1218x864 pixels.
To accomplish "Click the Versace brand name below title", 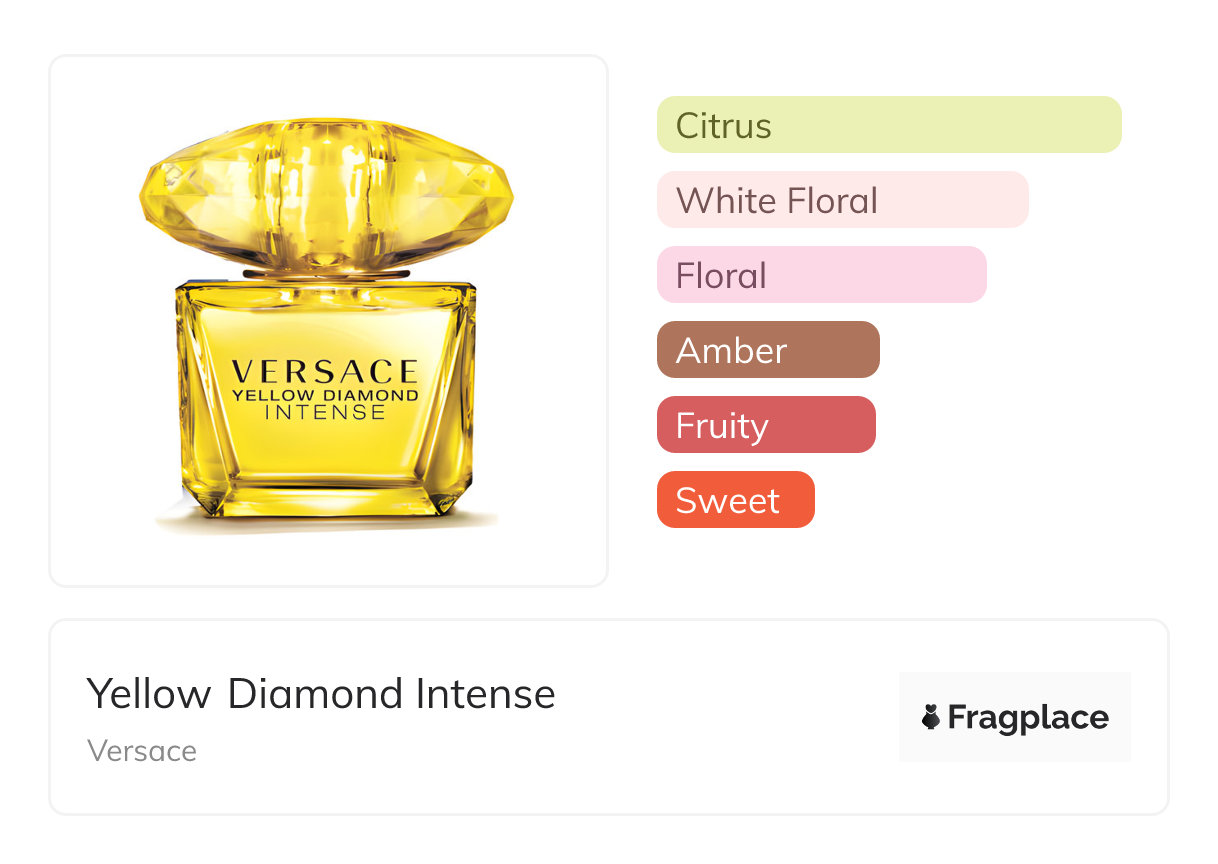I will click(141, 751).
